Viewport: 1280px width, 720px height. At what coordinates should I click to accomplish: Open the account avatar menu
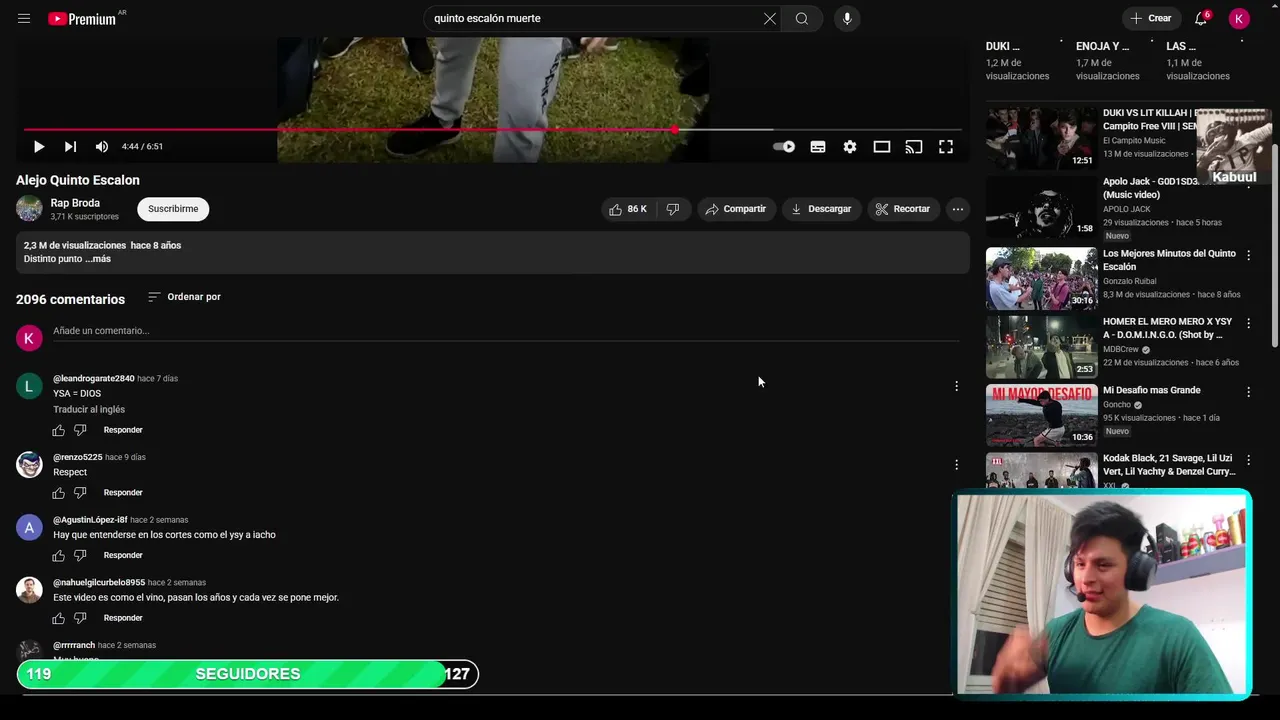[1239, 18]
